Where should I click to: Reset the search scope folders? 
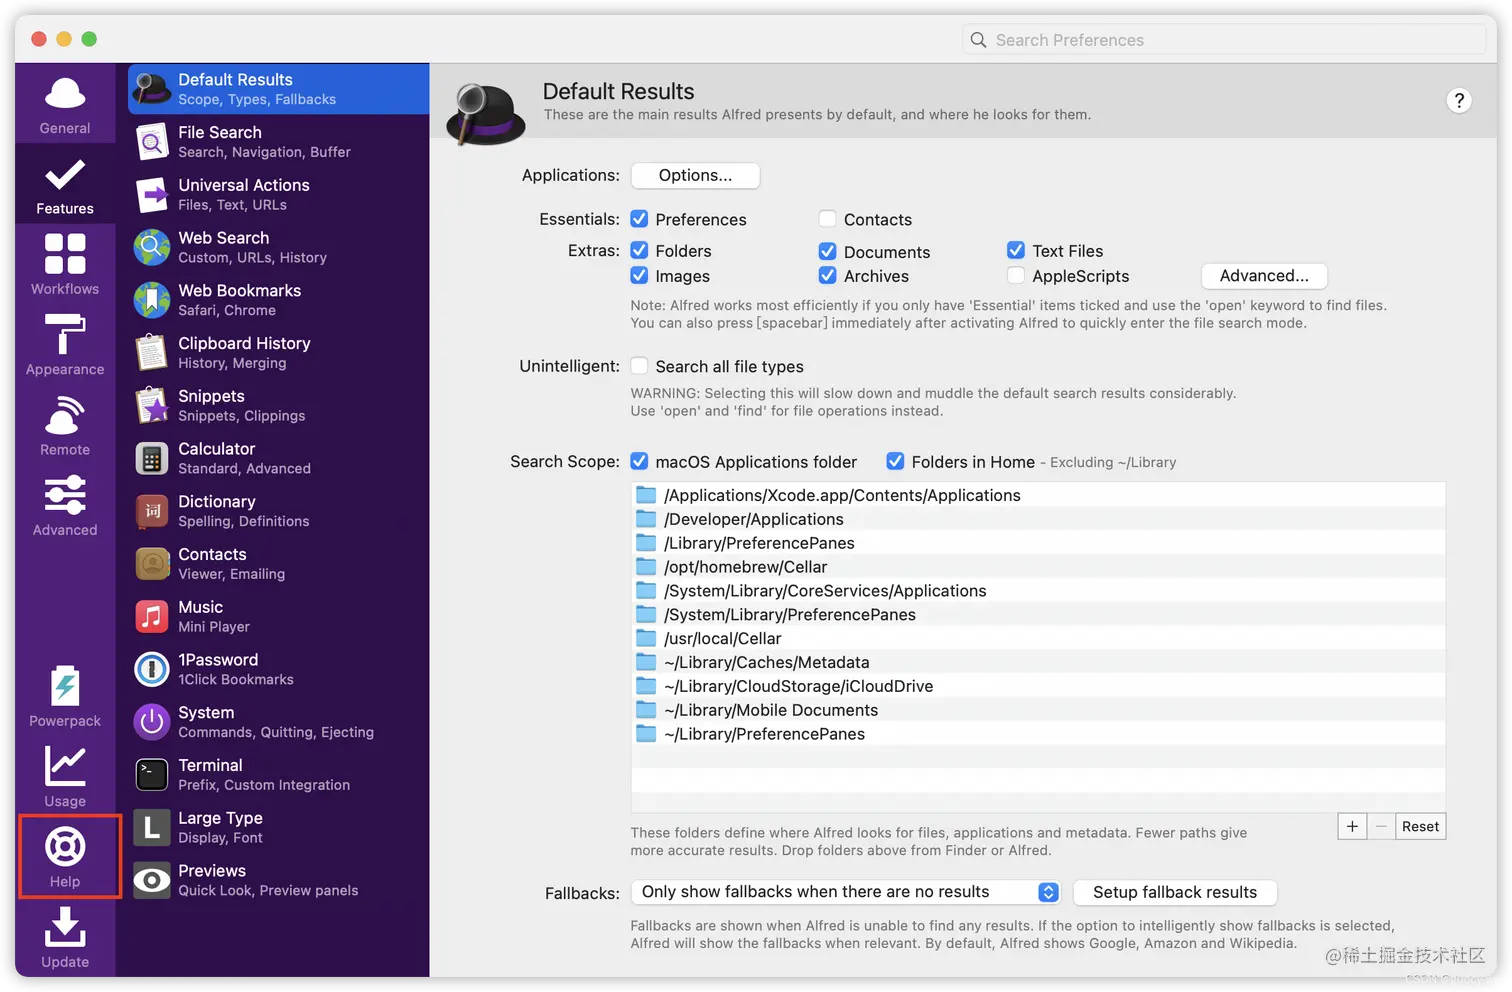1420,826
